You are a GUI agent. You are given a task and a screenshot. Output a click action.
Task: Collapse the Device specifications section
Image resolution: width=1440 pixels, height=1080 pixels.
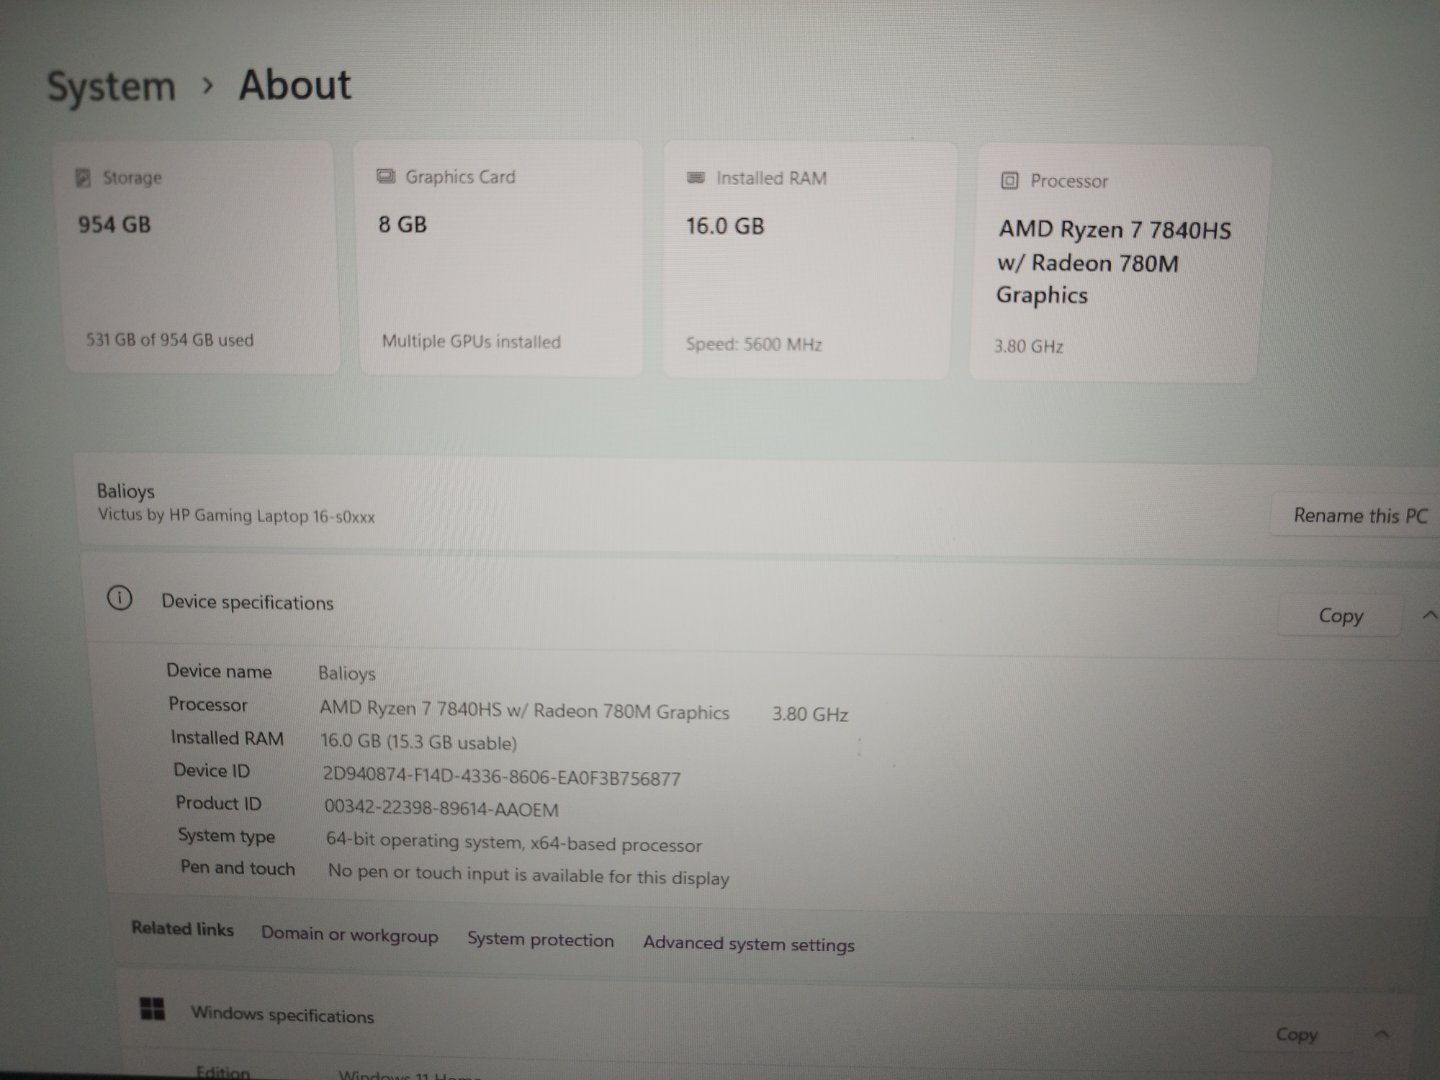click(x=1428, y=615)
